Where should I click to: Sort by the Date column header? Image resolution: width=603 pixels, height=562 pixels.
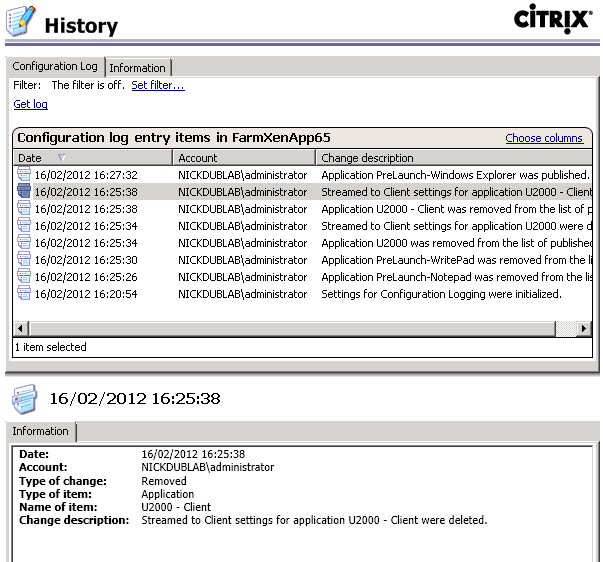pos(92,158)
